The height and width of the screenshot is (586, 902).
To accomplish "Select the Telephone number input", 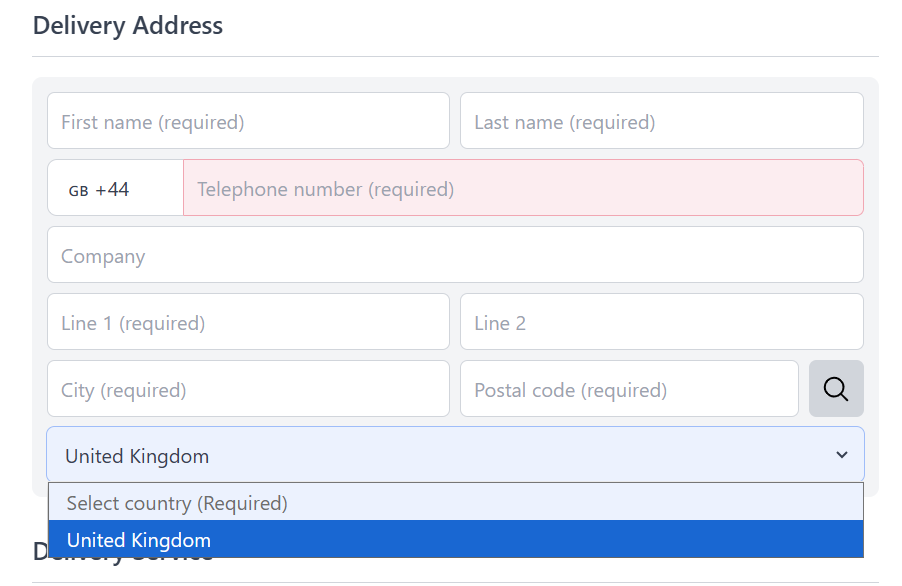I will pyautogui.click(x=522, y=189).
